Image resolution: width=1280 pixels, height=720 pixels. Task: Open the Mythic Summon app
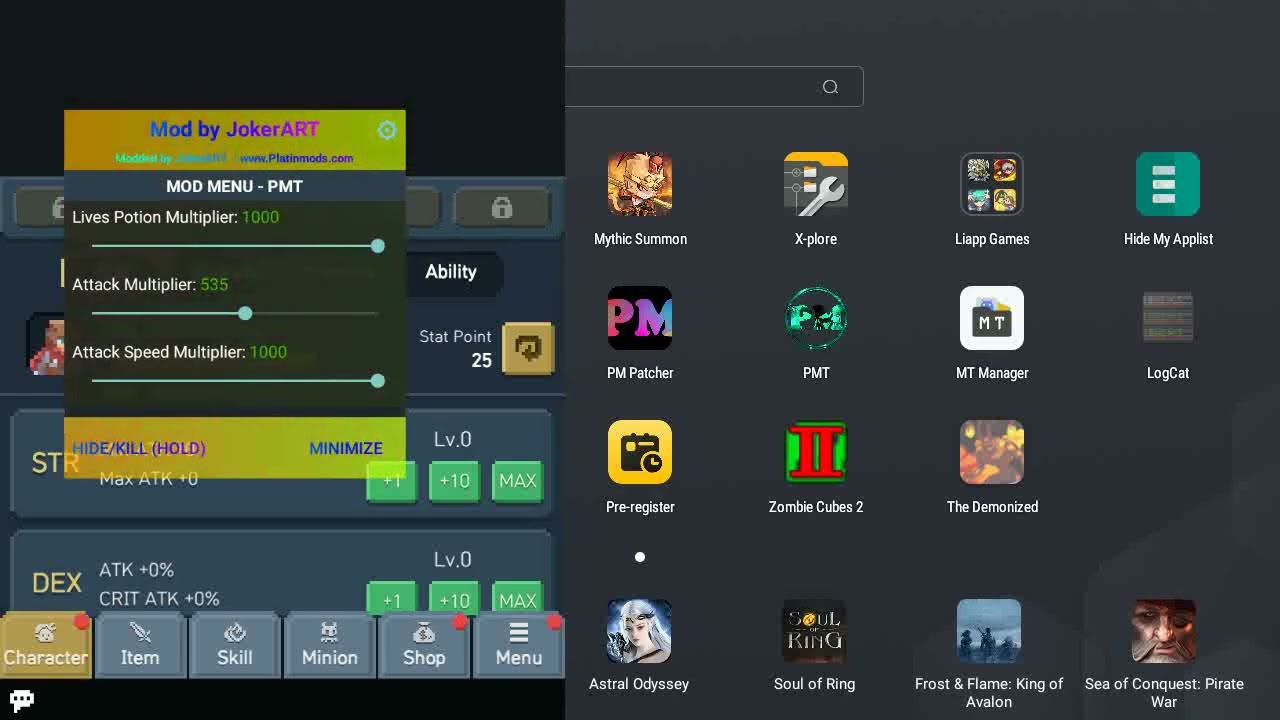click(x=640, y=184)
